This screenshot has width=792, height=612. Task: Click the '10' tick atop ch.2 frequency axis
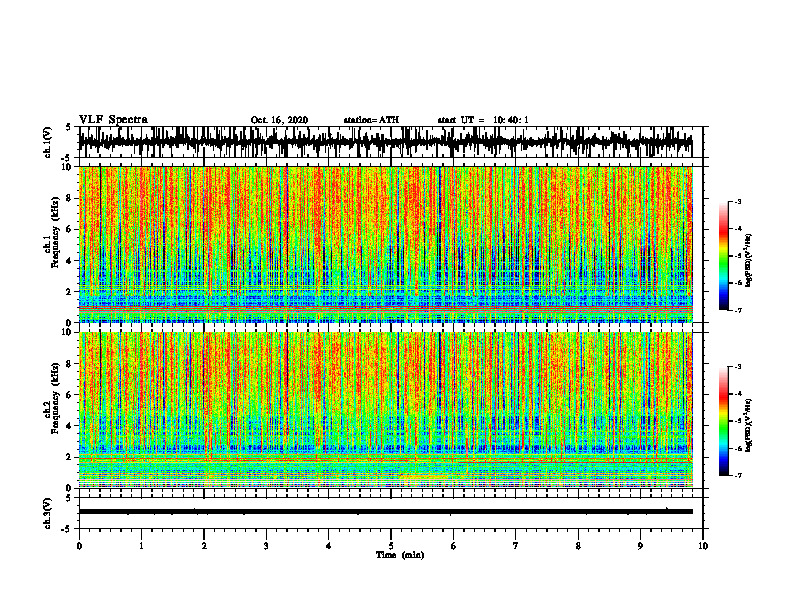pyautogui.click(x=68, y=333)
